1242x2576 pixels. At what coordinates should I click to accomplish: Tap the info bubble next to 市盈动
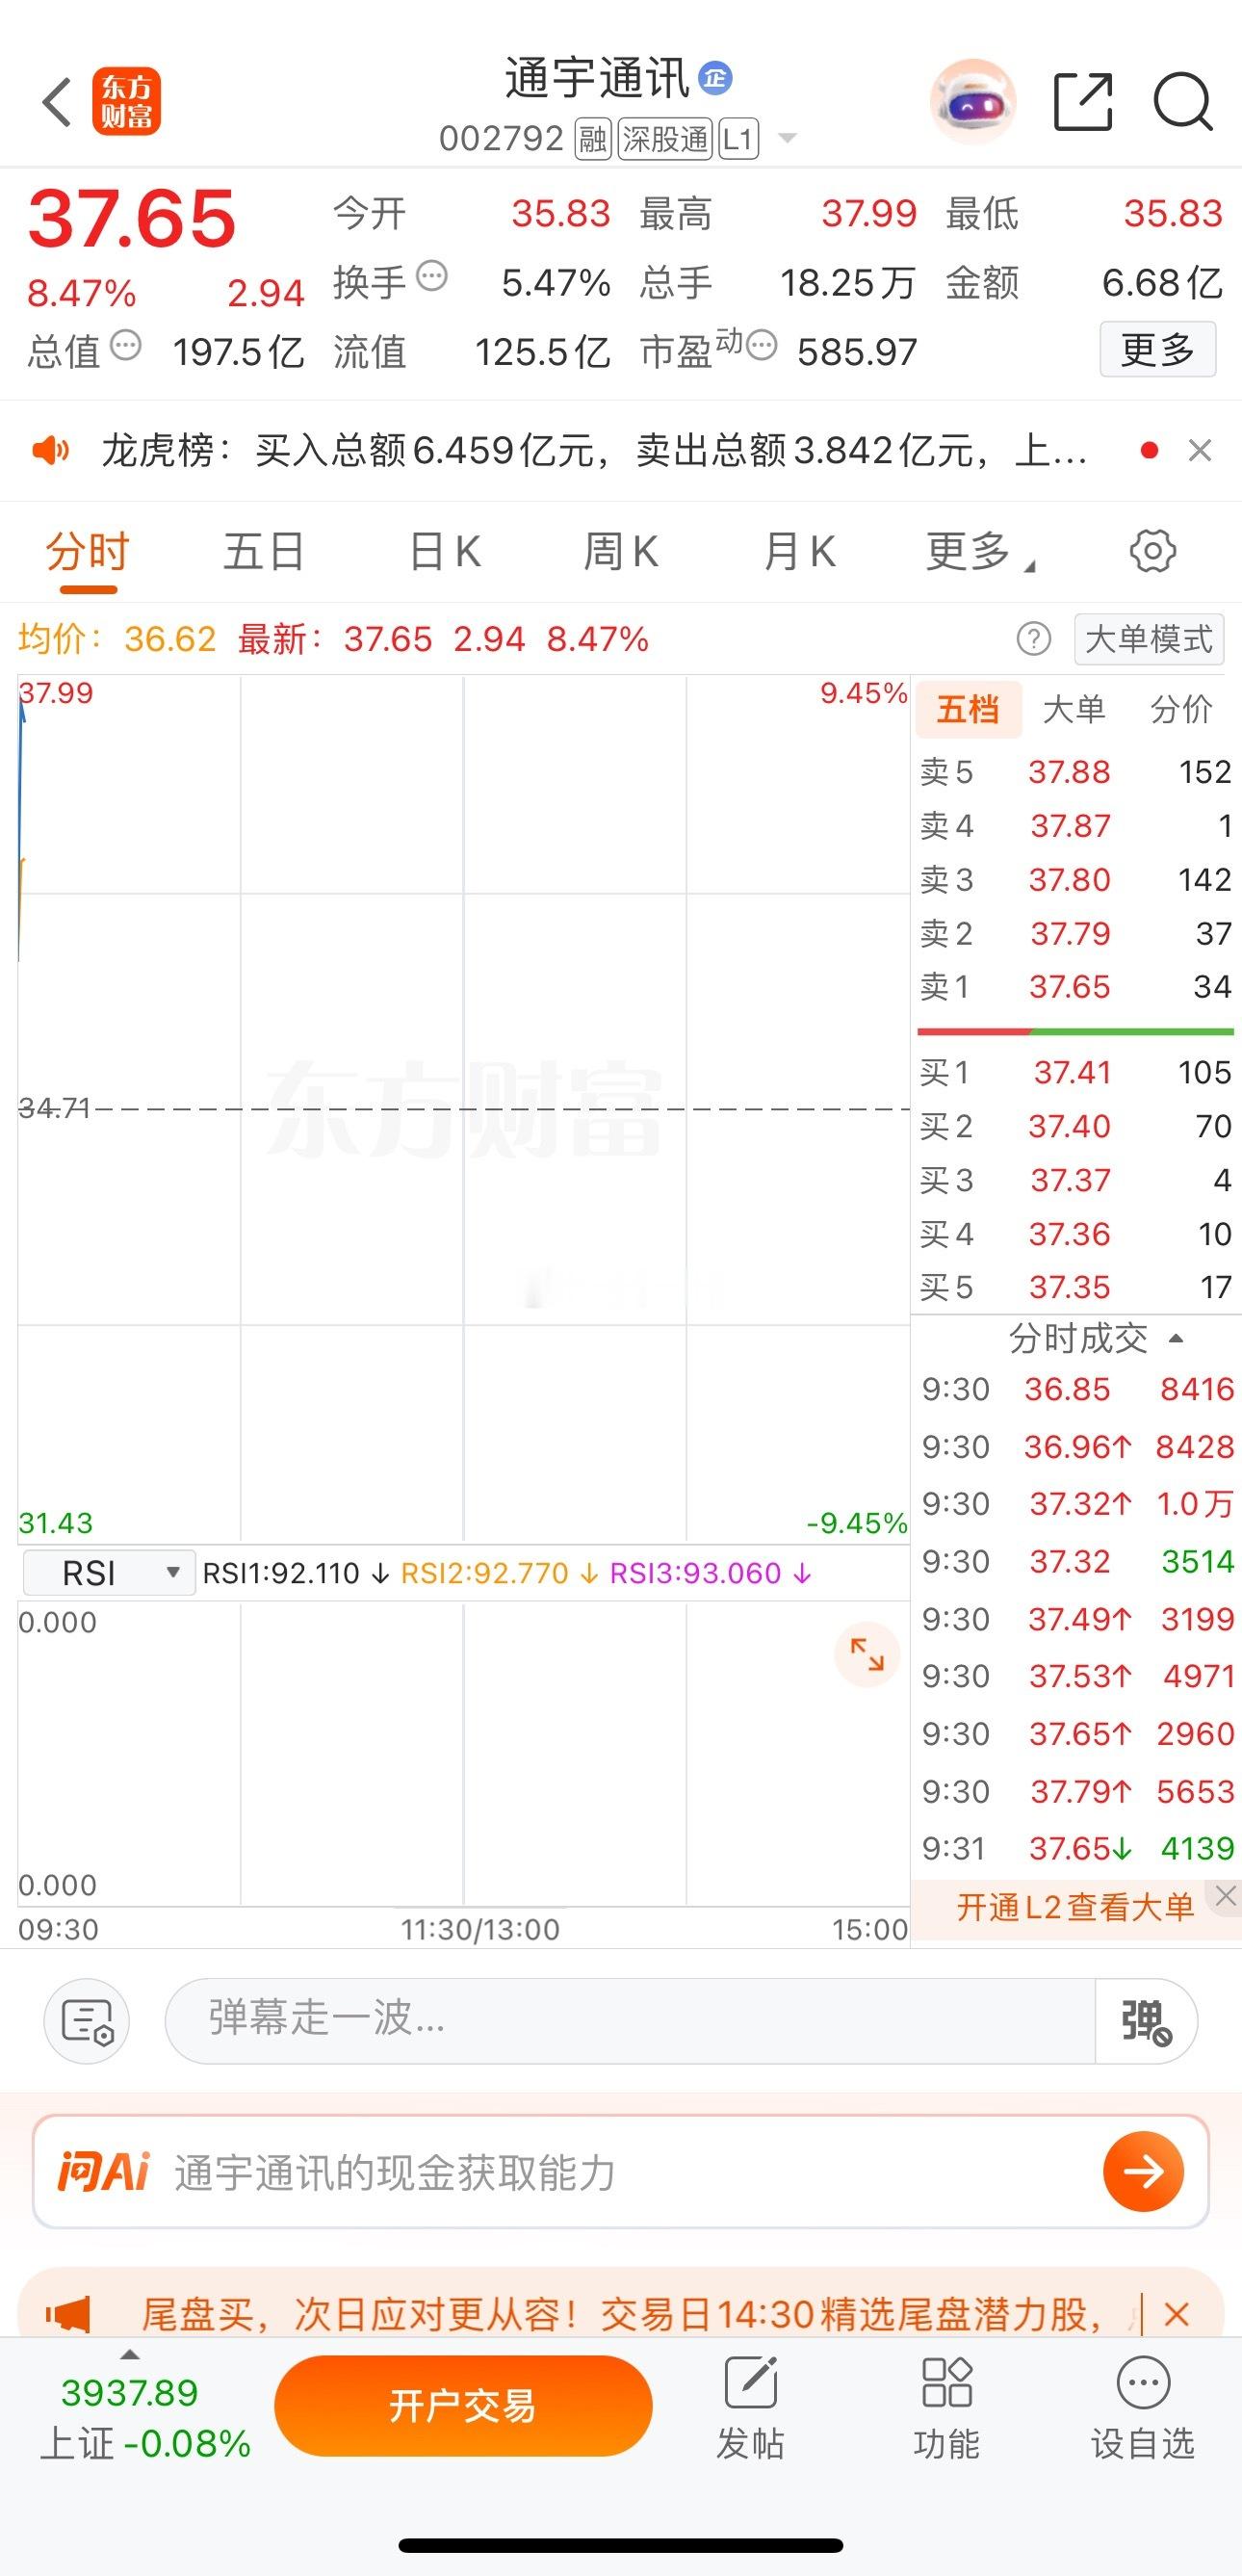[x=762, y=346]
